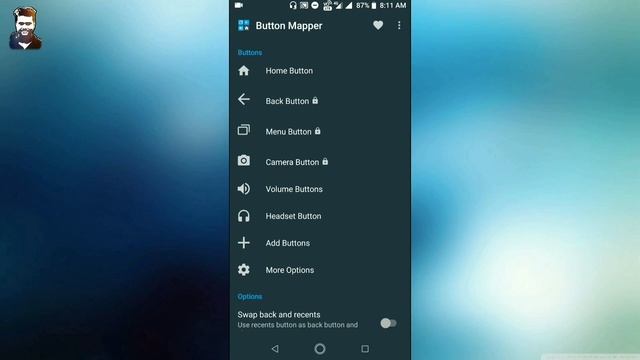Viewport: 640px width, 360px height.
Task: Tap the Button Mapper app logo icon
Action: 243,25
